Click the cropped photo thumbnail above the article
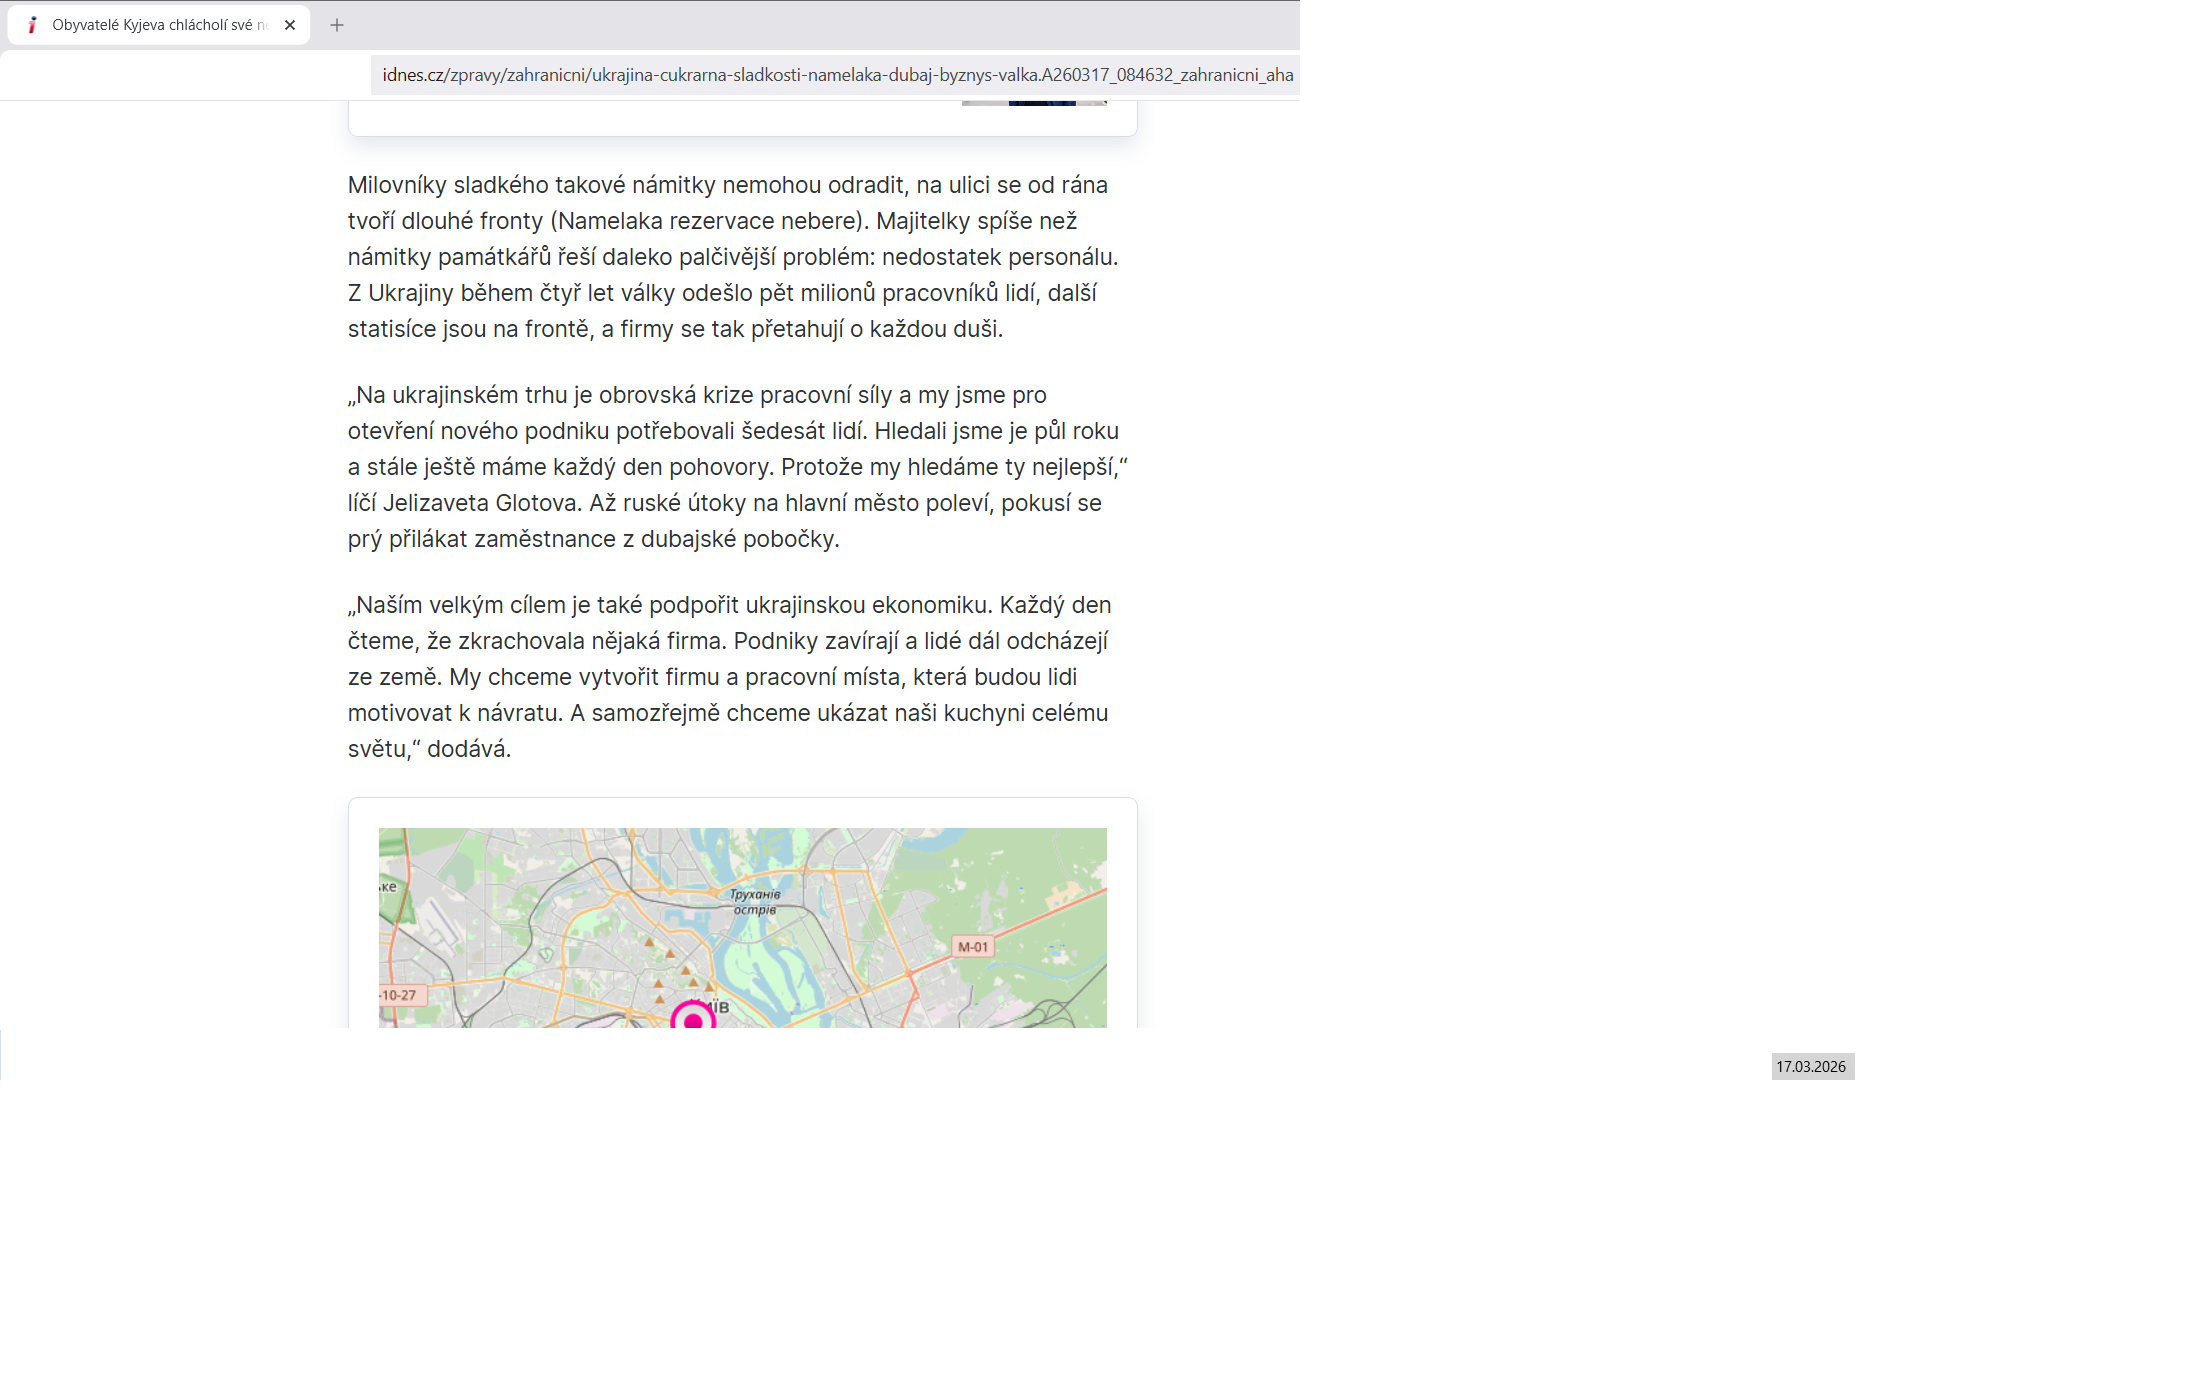The height and width of the screenshot is (1390, 2206). [1034, 102]
